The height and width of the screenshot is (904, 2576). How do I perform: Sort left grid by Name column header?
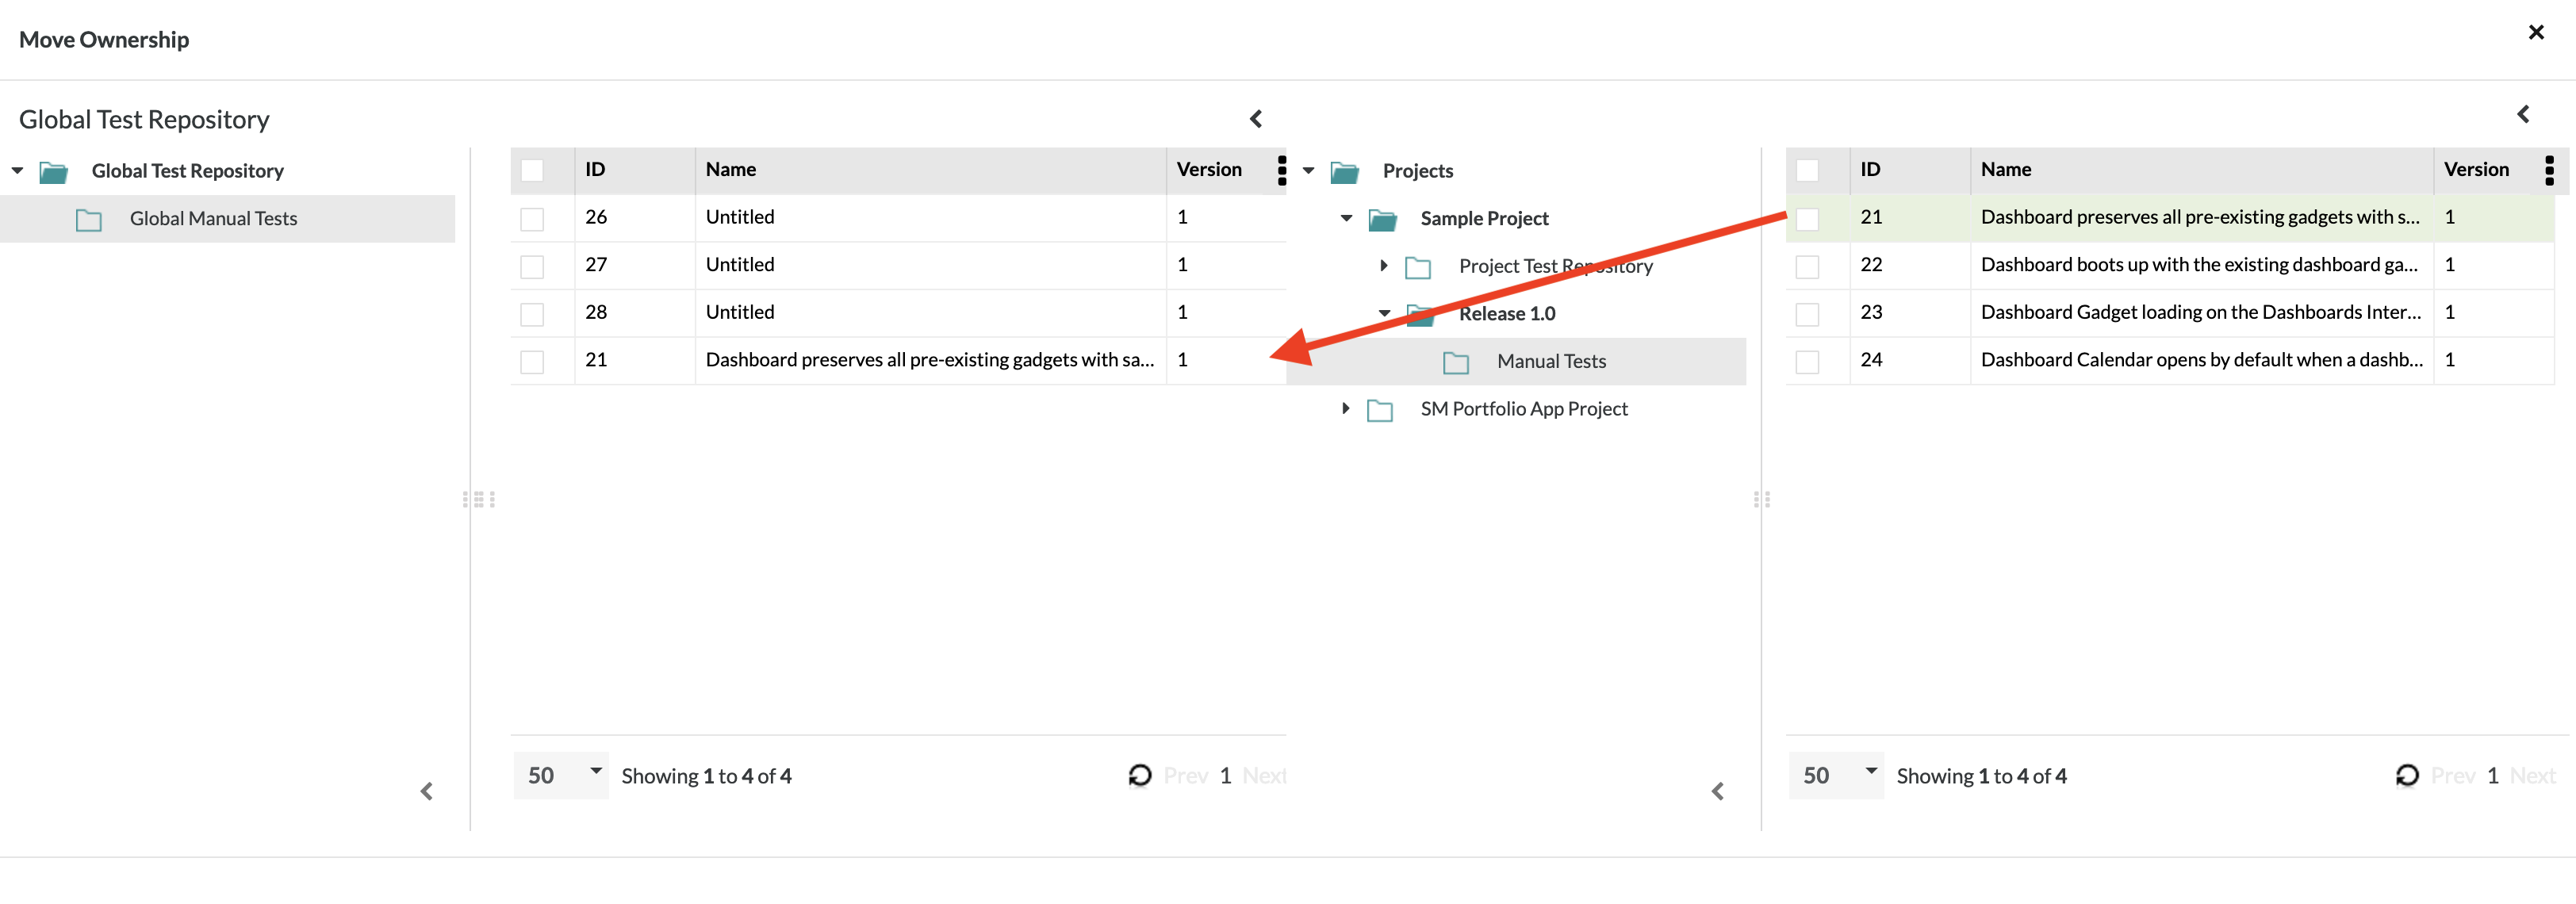click(x=730, y=170)
